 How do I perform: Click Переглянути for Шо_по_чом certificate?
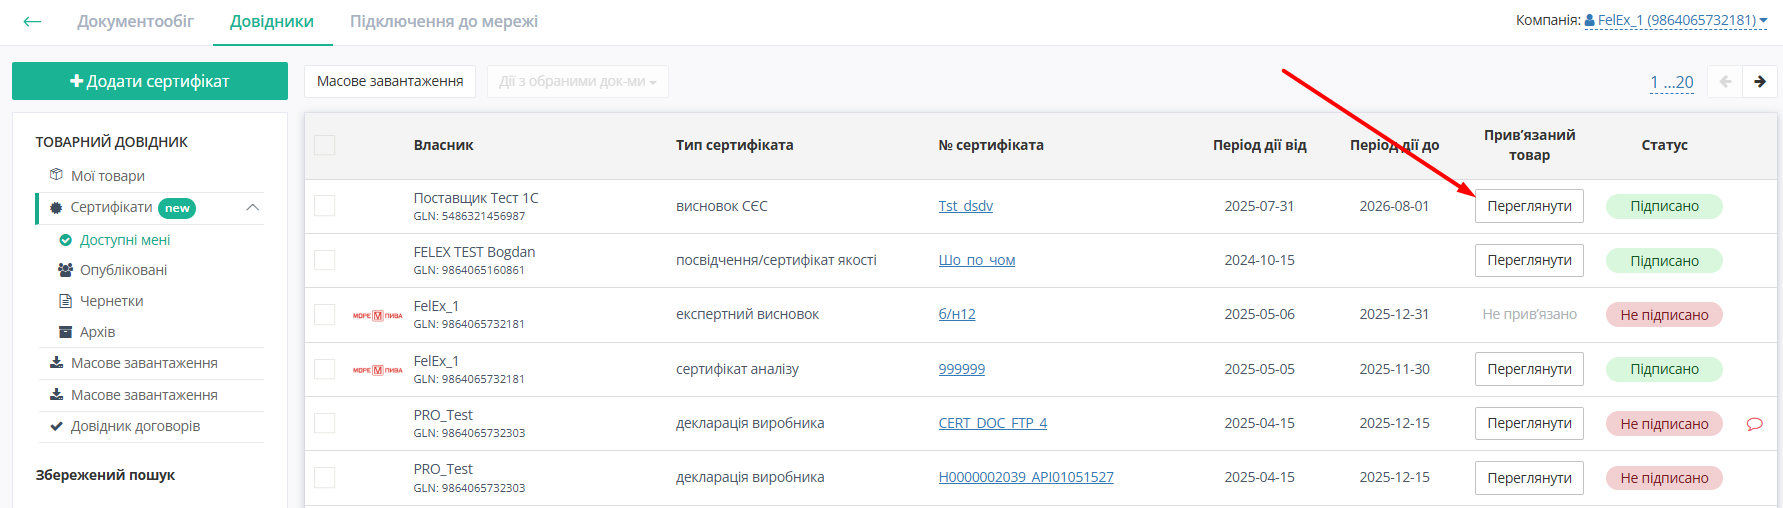pos(1529,260)
